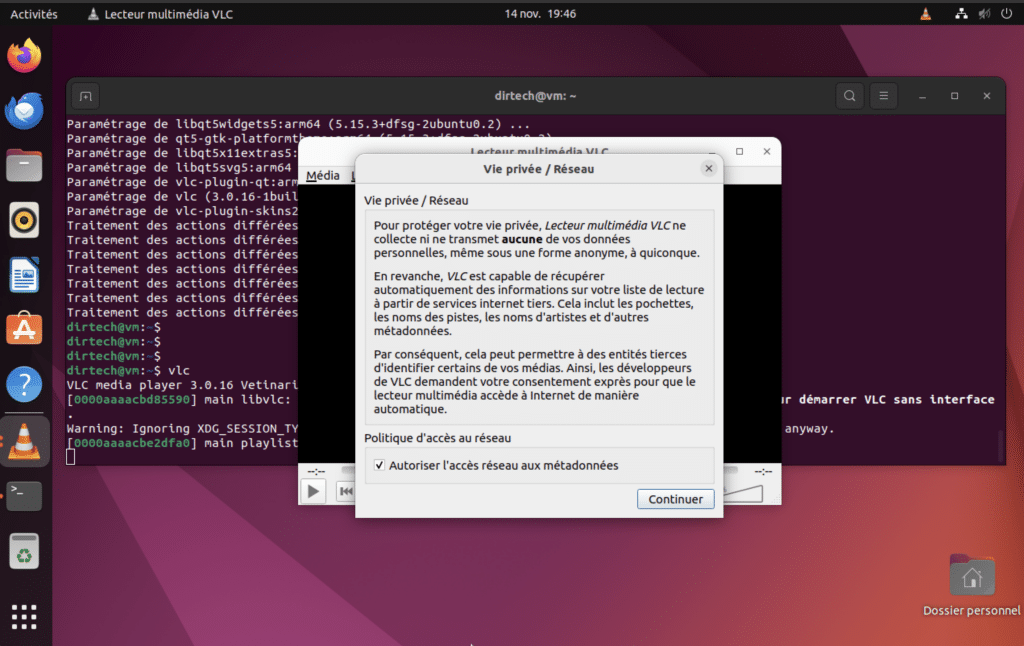Open Rhythmbox music player in the dock
The image size is (1024, 646).
(24, 220)
